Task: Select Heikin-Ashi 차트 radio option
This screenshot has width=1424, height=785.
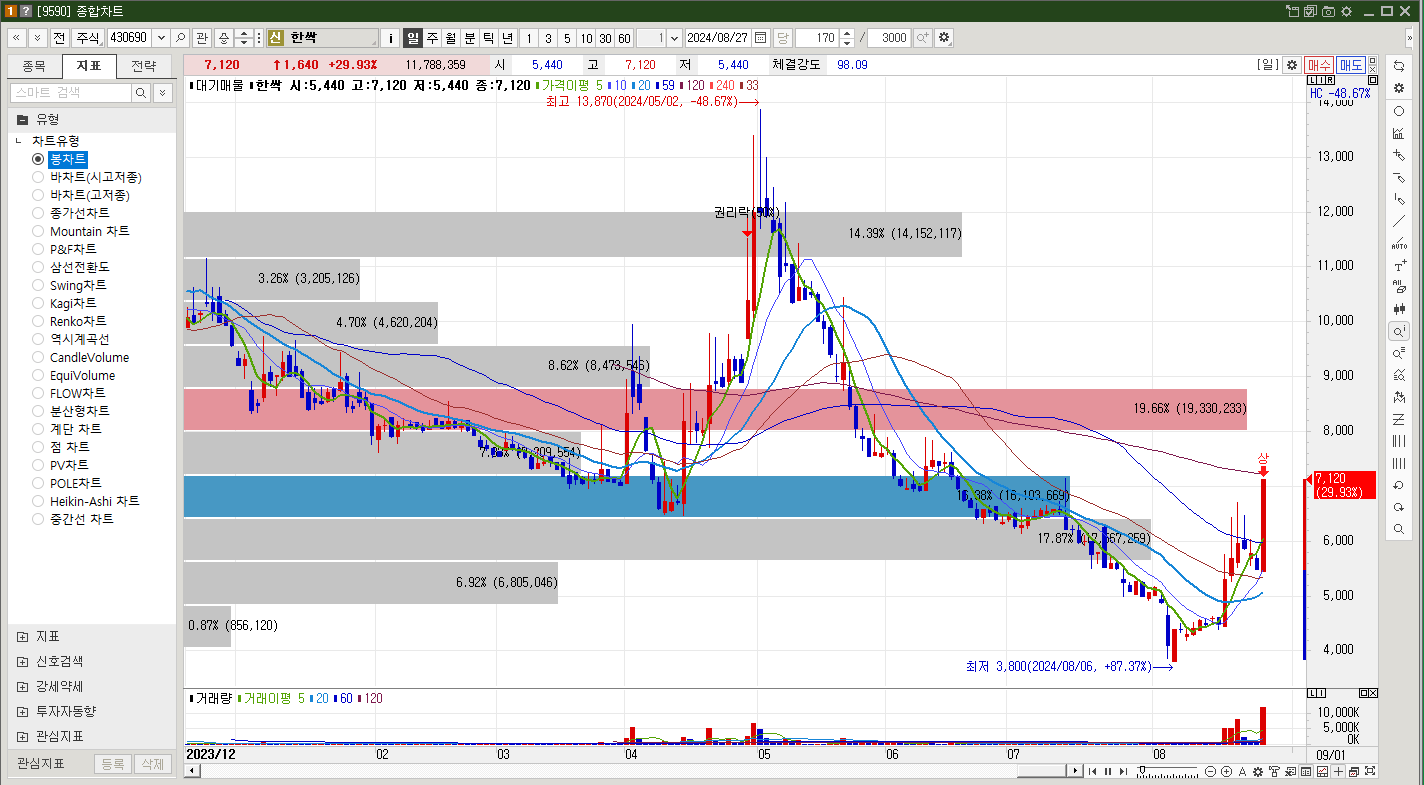Action: pyautogui.click(x=38, y=501)
